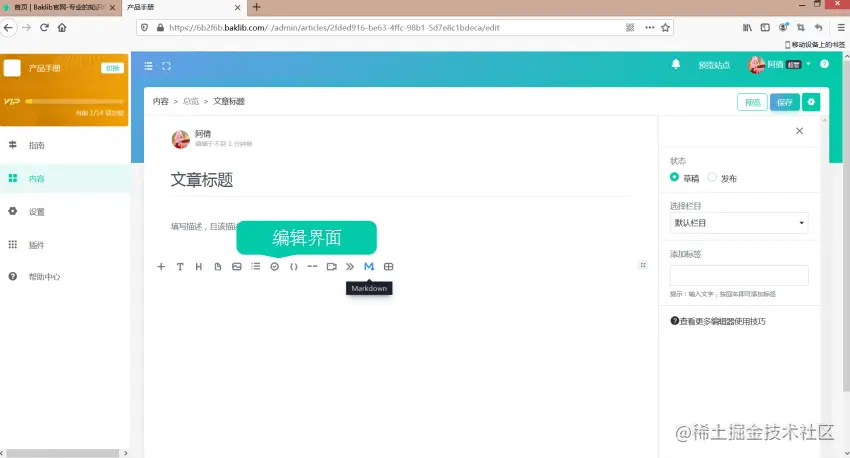Viewport: 850px width, 458px height.
Task: Click the VIP usage progress bar
Action: coord(74,101)
